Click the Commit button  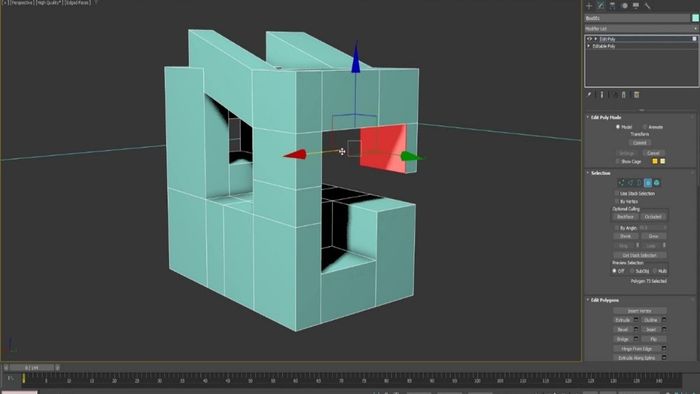tap(640, 143)
